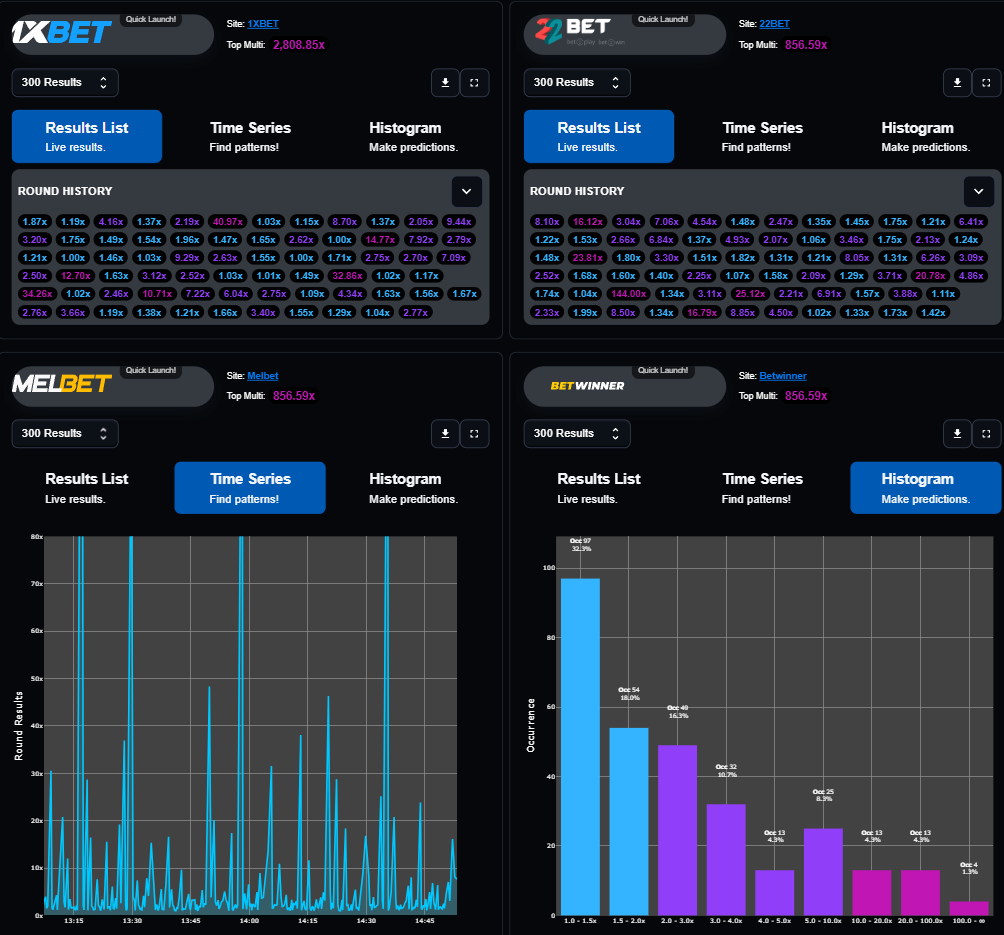Visit the Melbet site link
The width and height of the screenshot is (1004, 935).
click(x=263, y=375)
